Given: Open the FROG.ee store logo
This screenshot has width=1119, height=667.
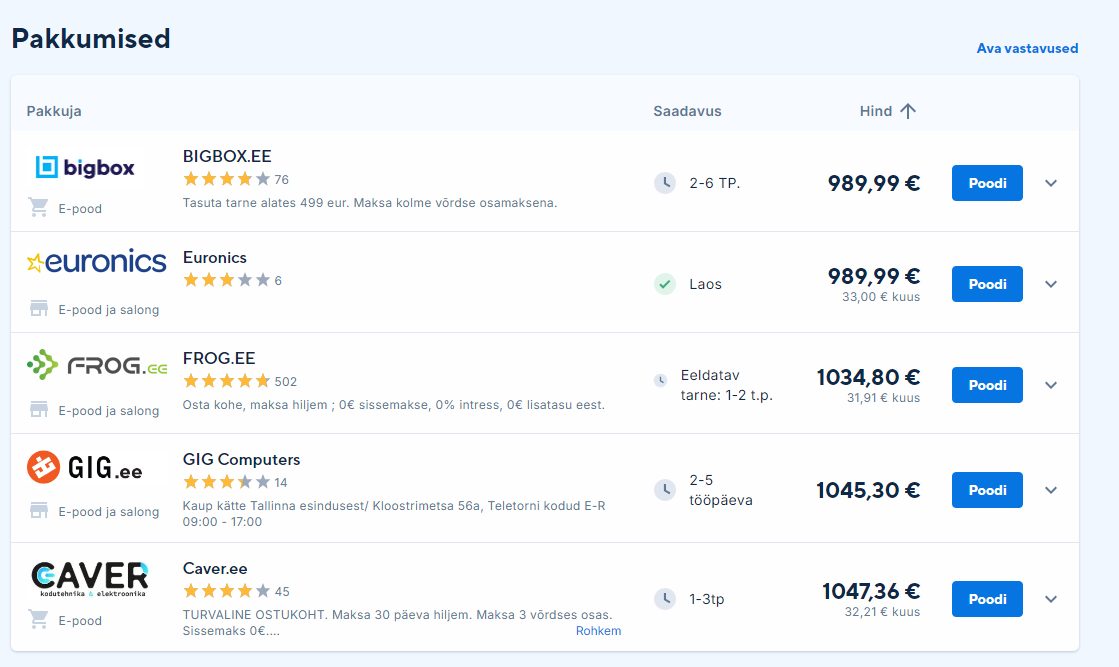Looking at the screenshot, I should [97, 365].
